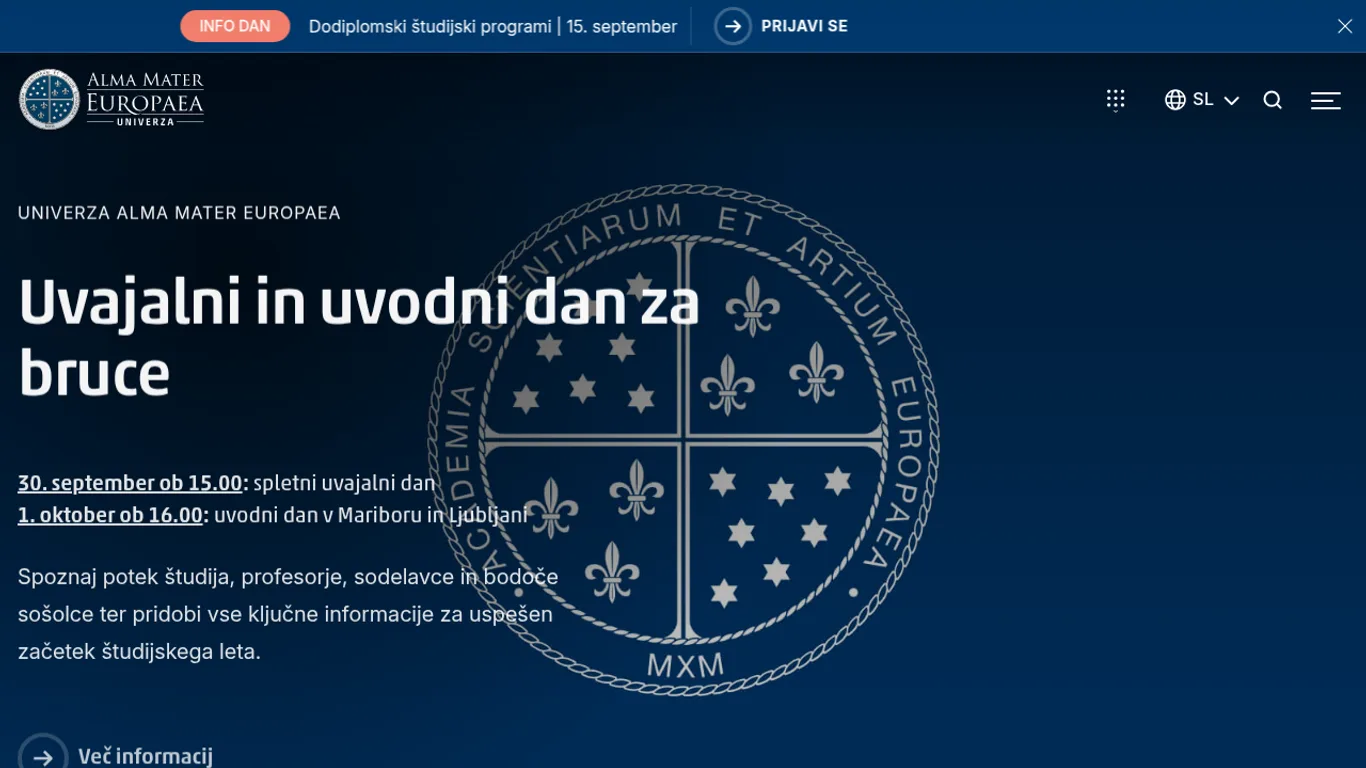Expand the SL language dropdown chevron
The height and width of the screenshot is (768, 1366).
point(1232,101)
